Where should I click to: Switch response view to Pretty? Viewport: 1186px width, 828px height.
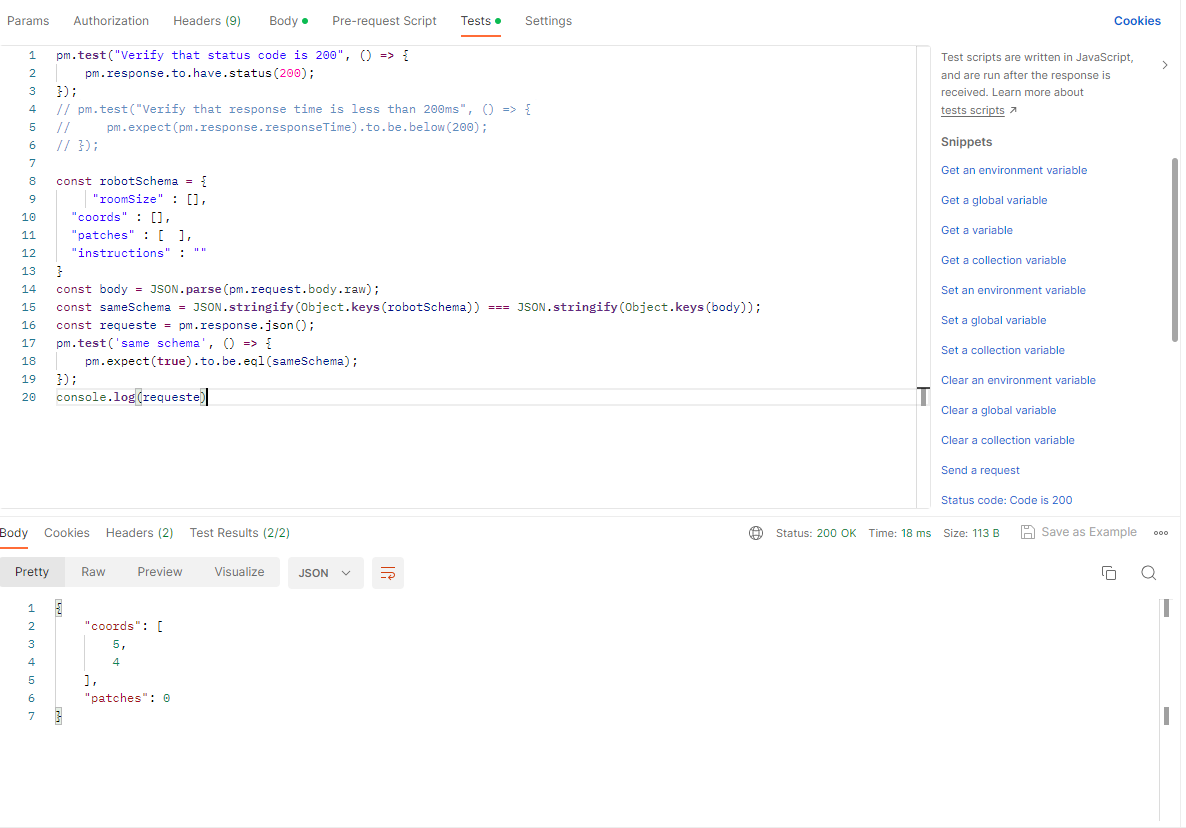(x=32, y=572)
